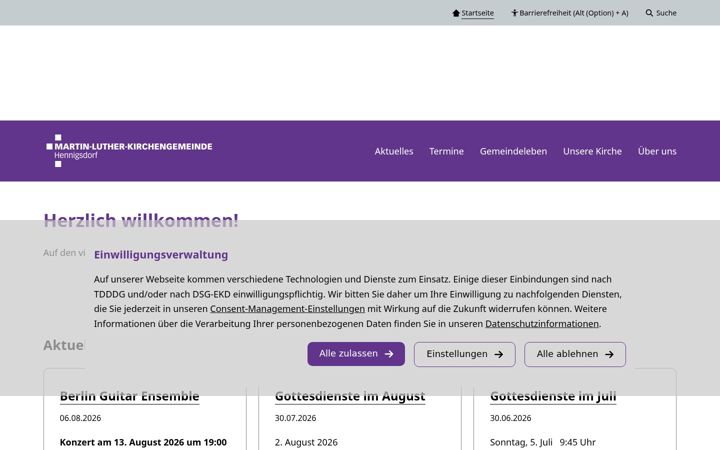Click the Martin-Luther-Kirchengemeinde cross logo
Image resolution: width=720 pixels, height=450 pixels.
point(129,151)
